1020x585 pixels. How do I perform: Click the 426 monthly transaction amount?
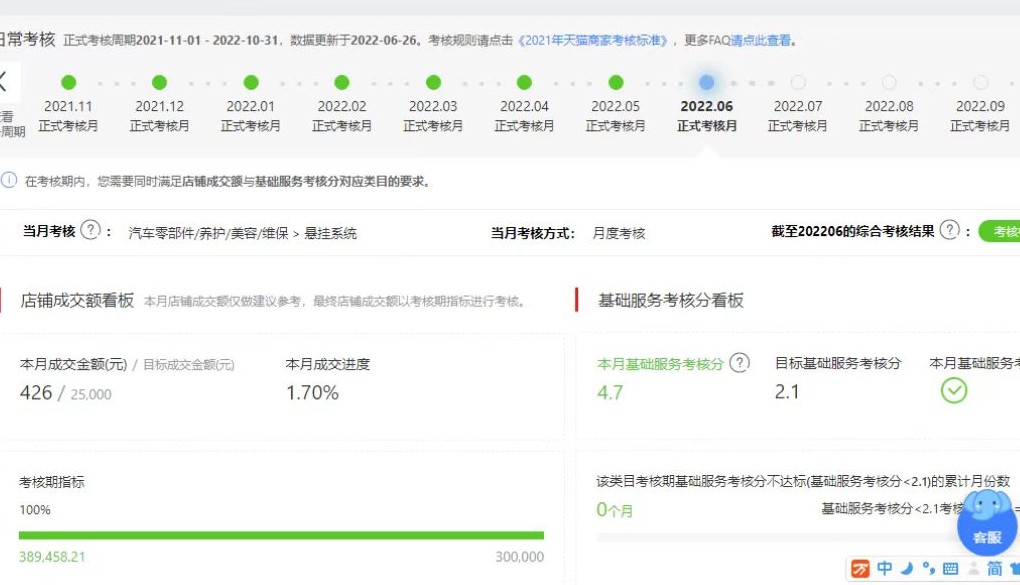tap(36, 392)
